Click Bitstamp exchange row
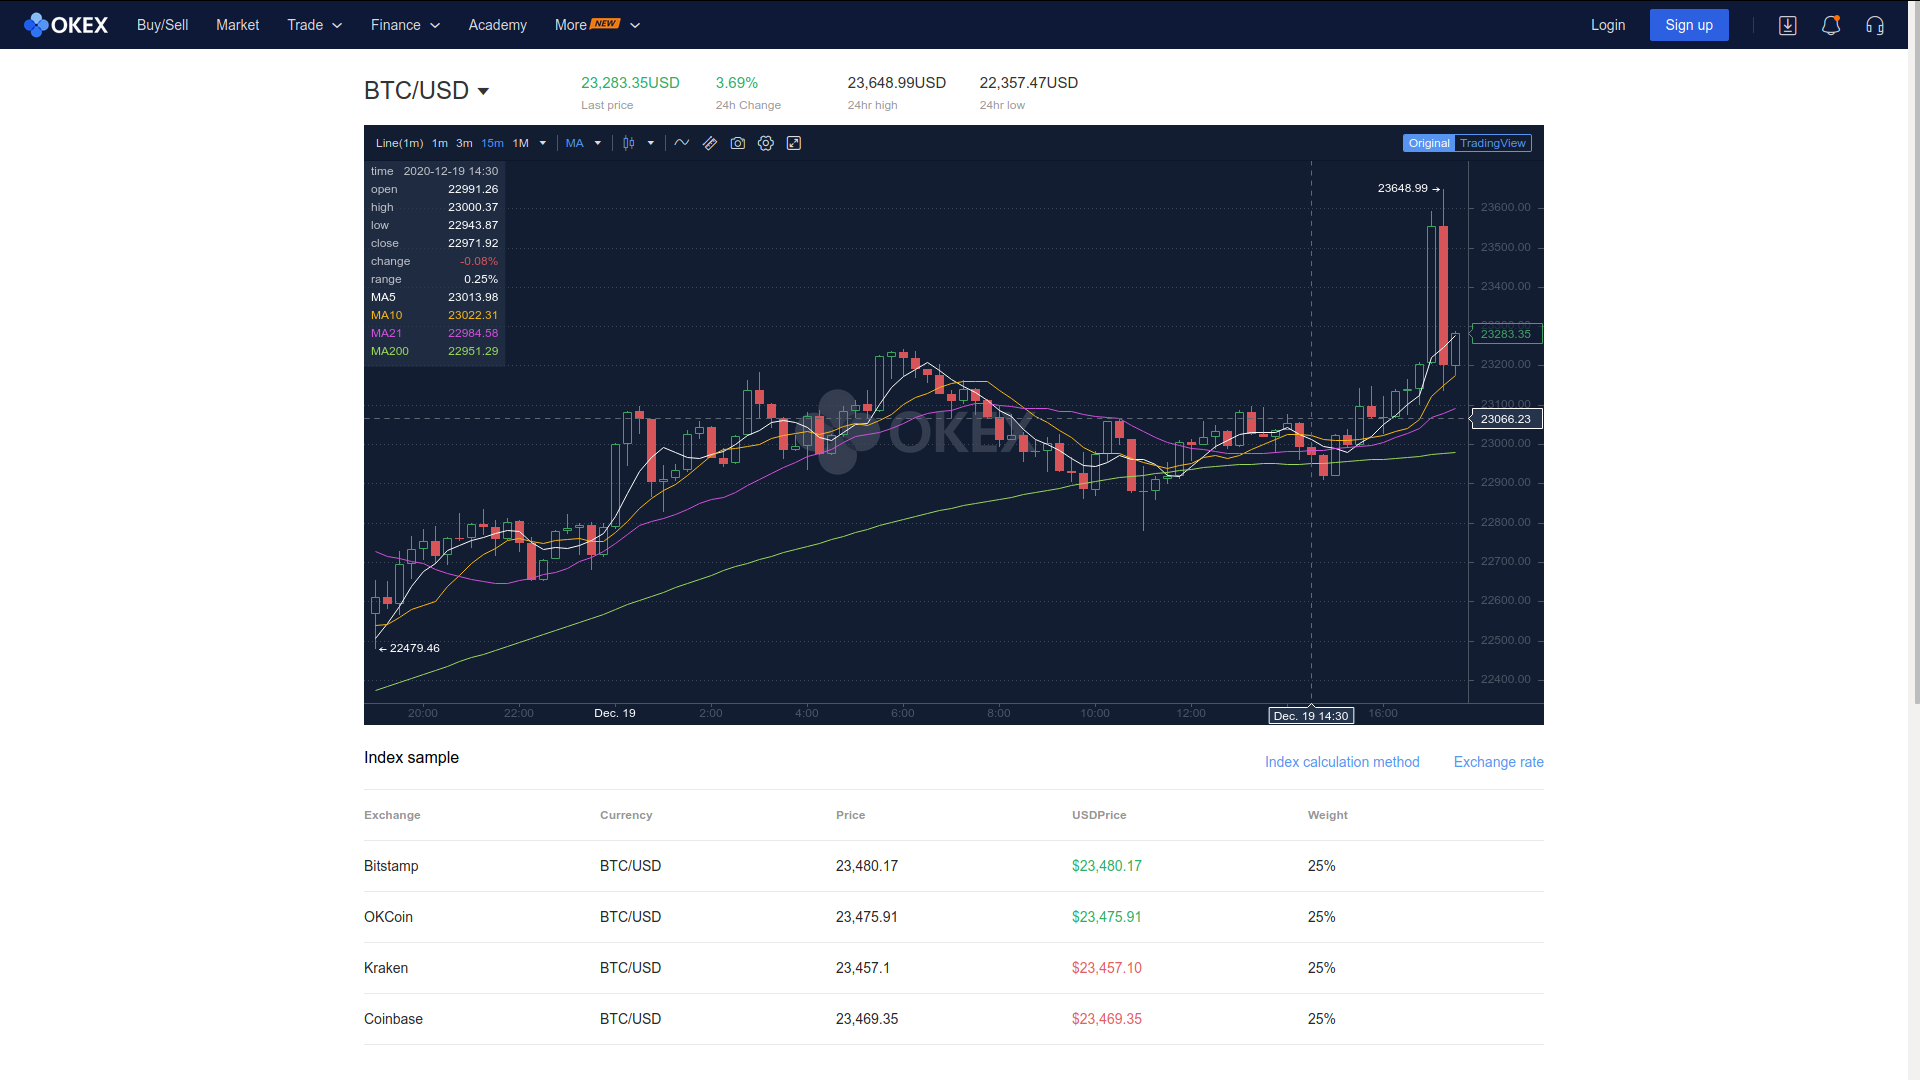This screenshot has width=1920, height=1080. 954,866
